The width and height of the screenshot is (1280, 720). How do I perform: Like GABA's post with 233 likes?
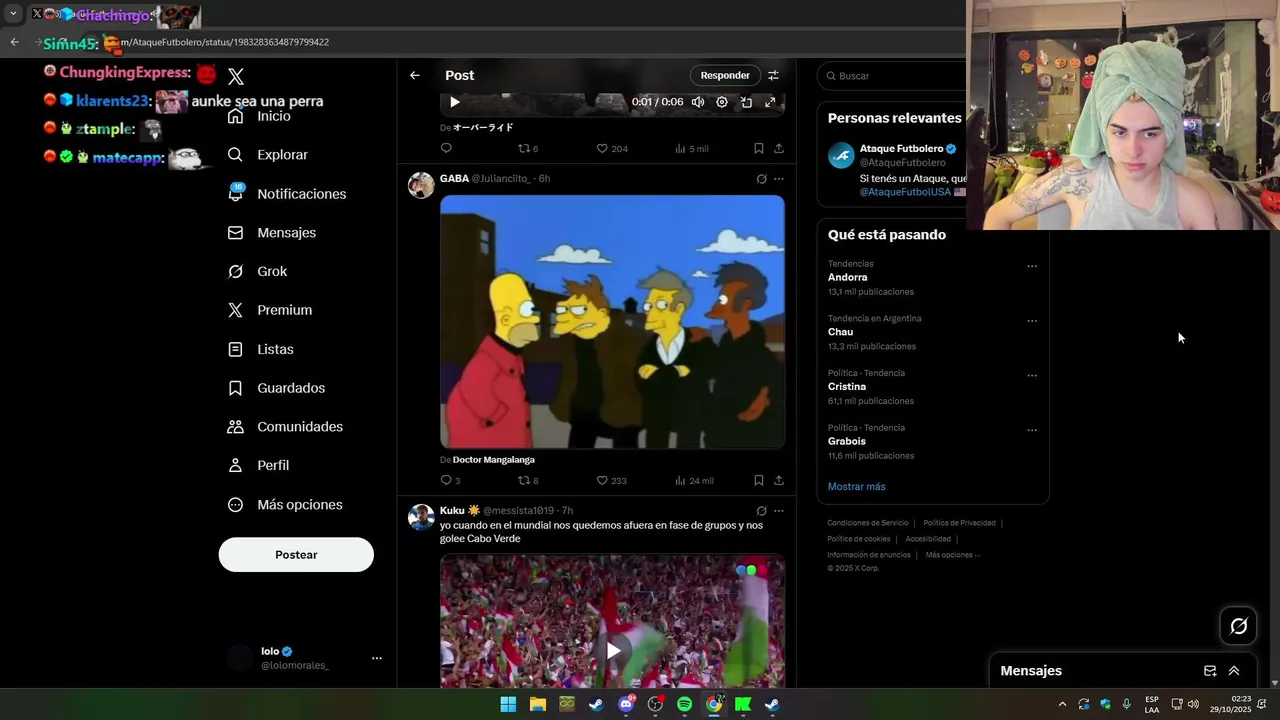click(x=612, y=480)
